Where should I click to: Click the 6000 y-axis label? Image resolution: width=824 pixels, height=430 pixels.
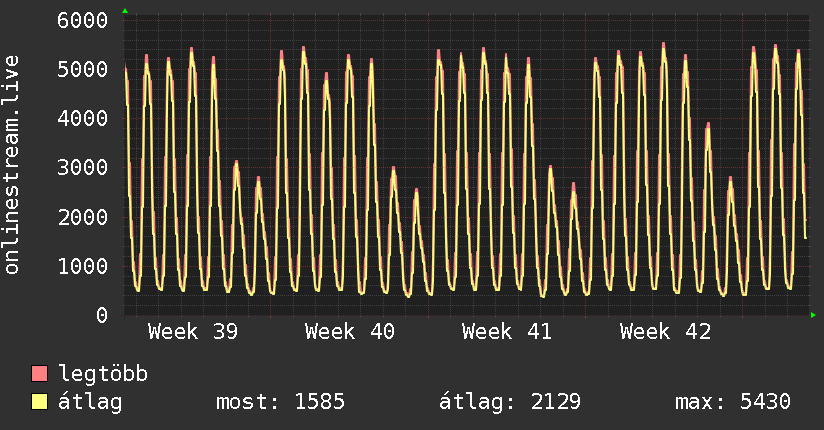[x=83, y=21]
